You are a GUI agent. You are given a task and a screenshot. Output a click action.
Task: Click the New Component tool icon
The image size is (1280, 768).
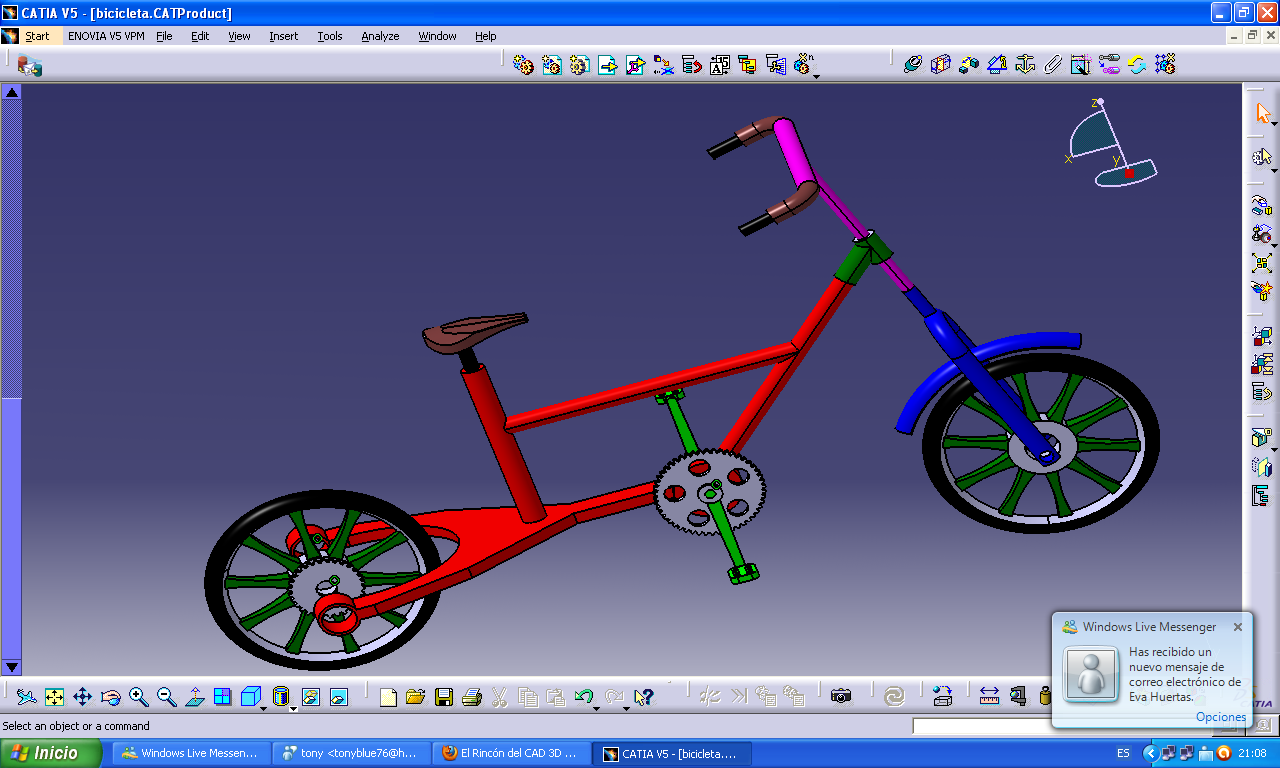pos(522,65)
